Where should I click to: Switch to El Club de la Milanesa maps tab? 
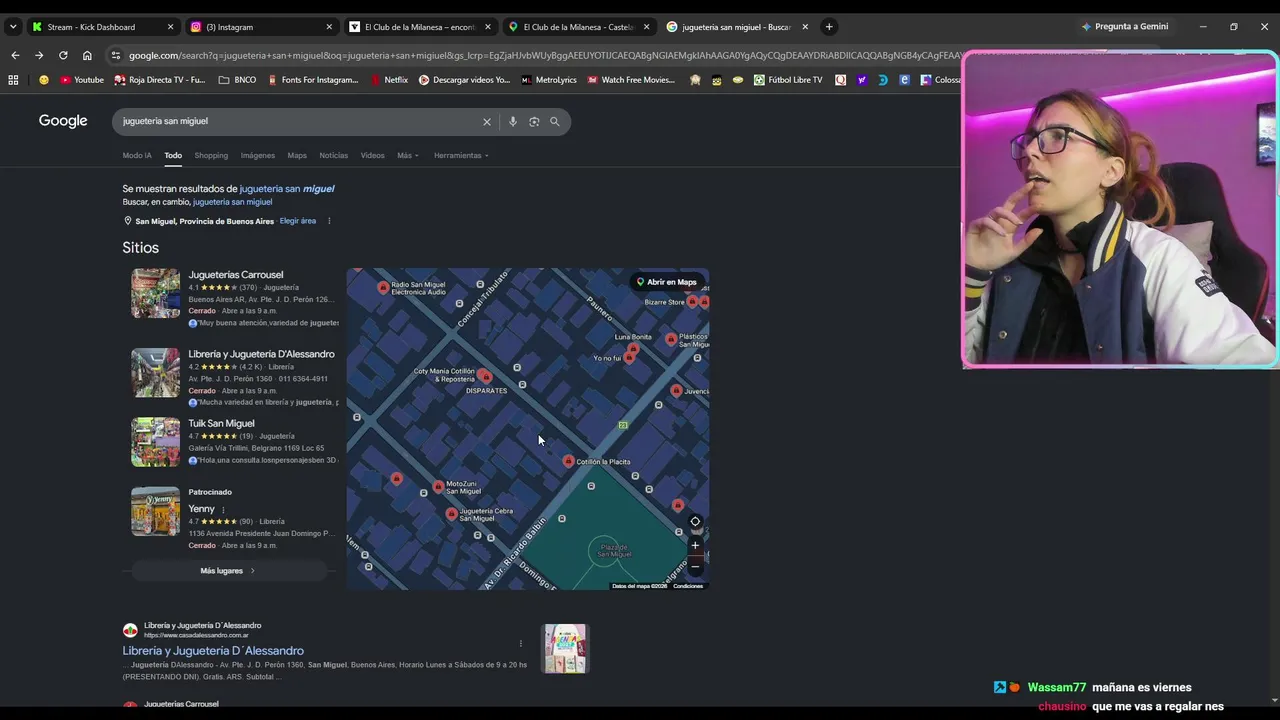pyautogui.click(x=580, y=27)
